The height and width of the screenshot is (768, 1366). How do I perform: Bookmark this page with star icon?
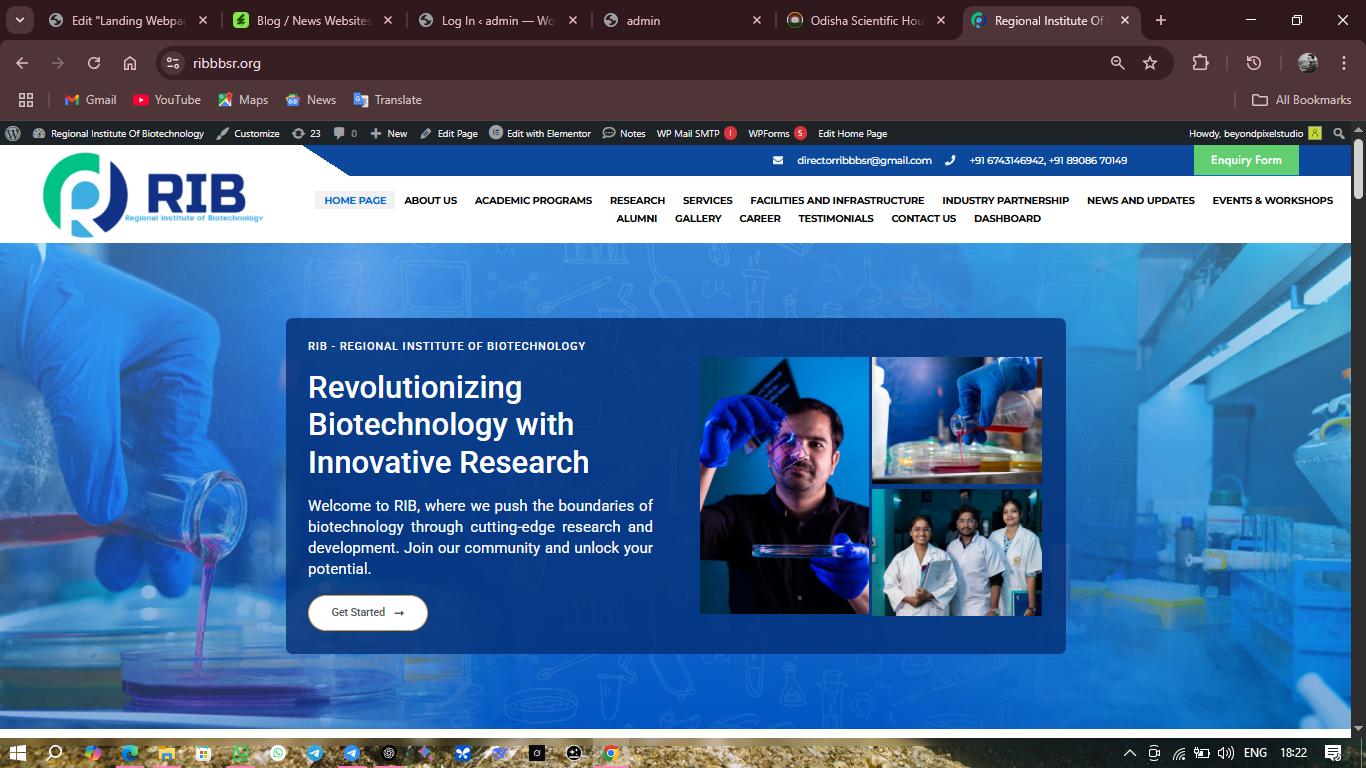1150,63
